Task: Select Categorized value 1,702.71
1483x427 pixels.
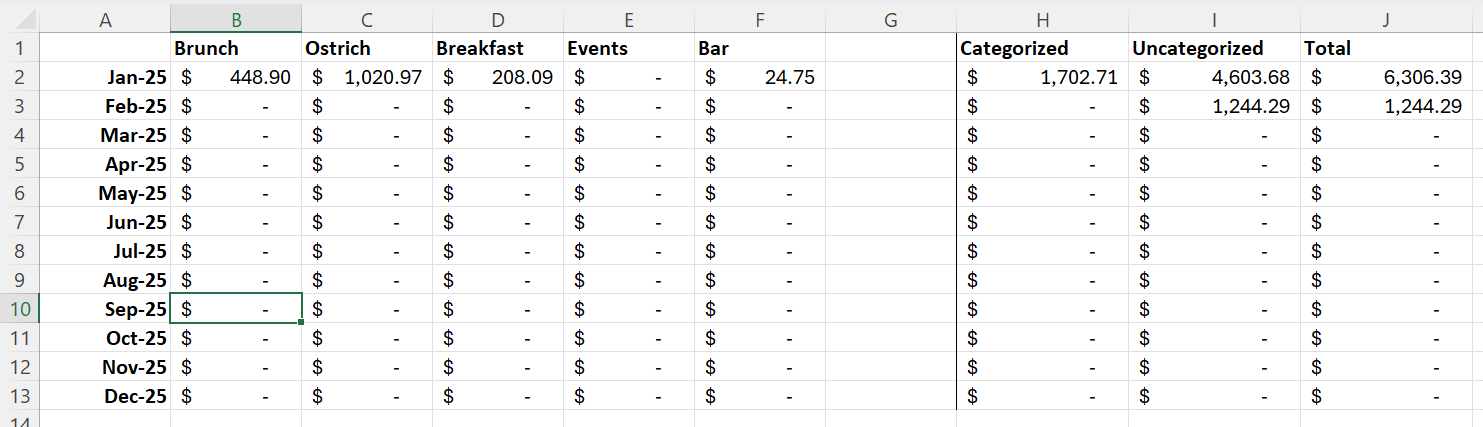Action: 1042,77
